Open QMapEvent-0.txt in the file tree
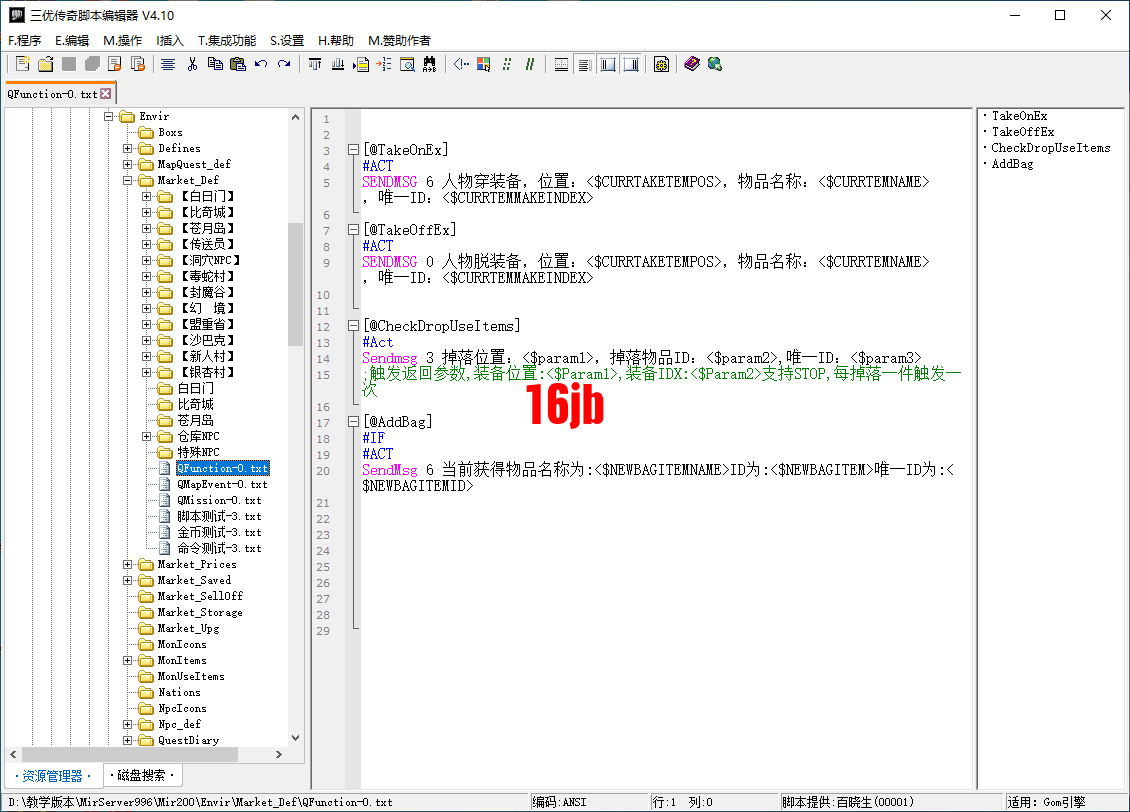The width and height of the screenshot is (1130, 812). tap(221, 484)
